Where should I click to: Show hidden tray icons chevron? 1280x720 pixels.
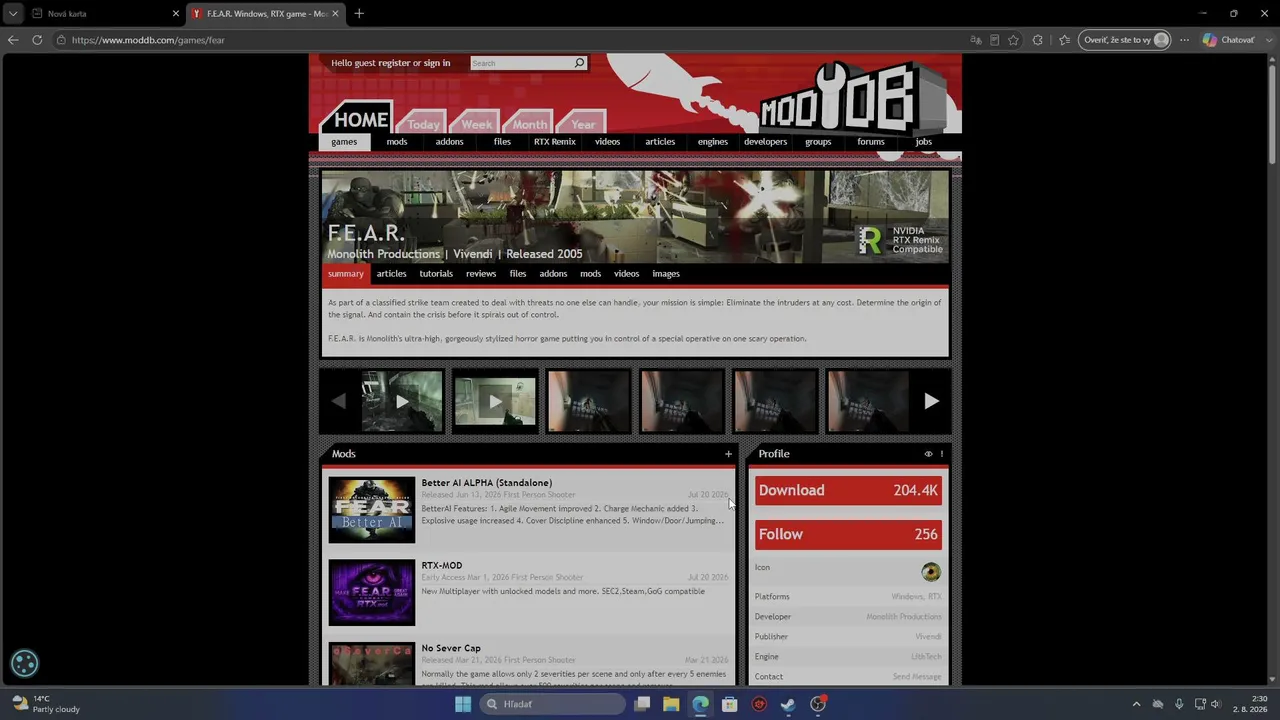tap(1136, 704)
